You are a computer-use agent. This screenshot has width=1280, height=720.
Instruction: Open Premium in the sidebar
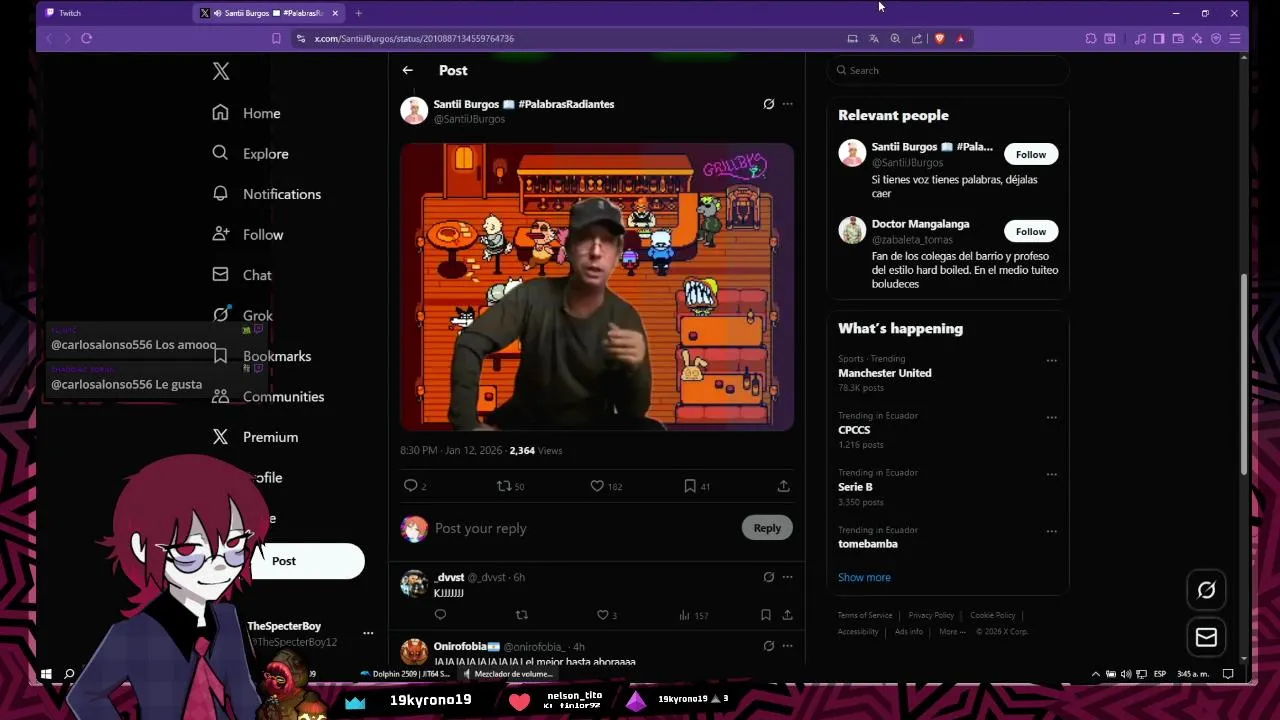coord(255,437)
